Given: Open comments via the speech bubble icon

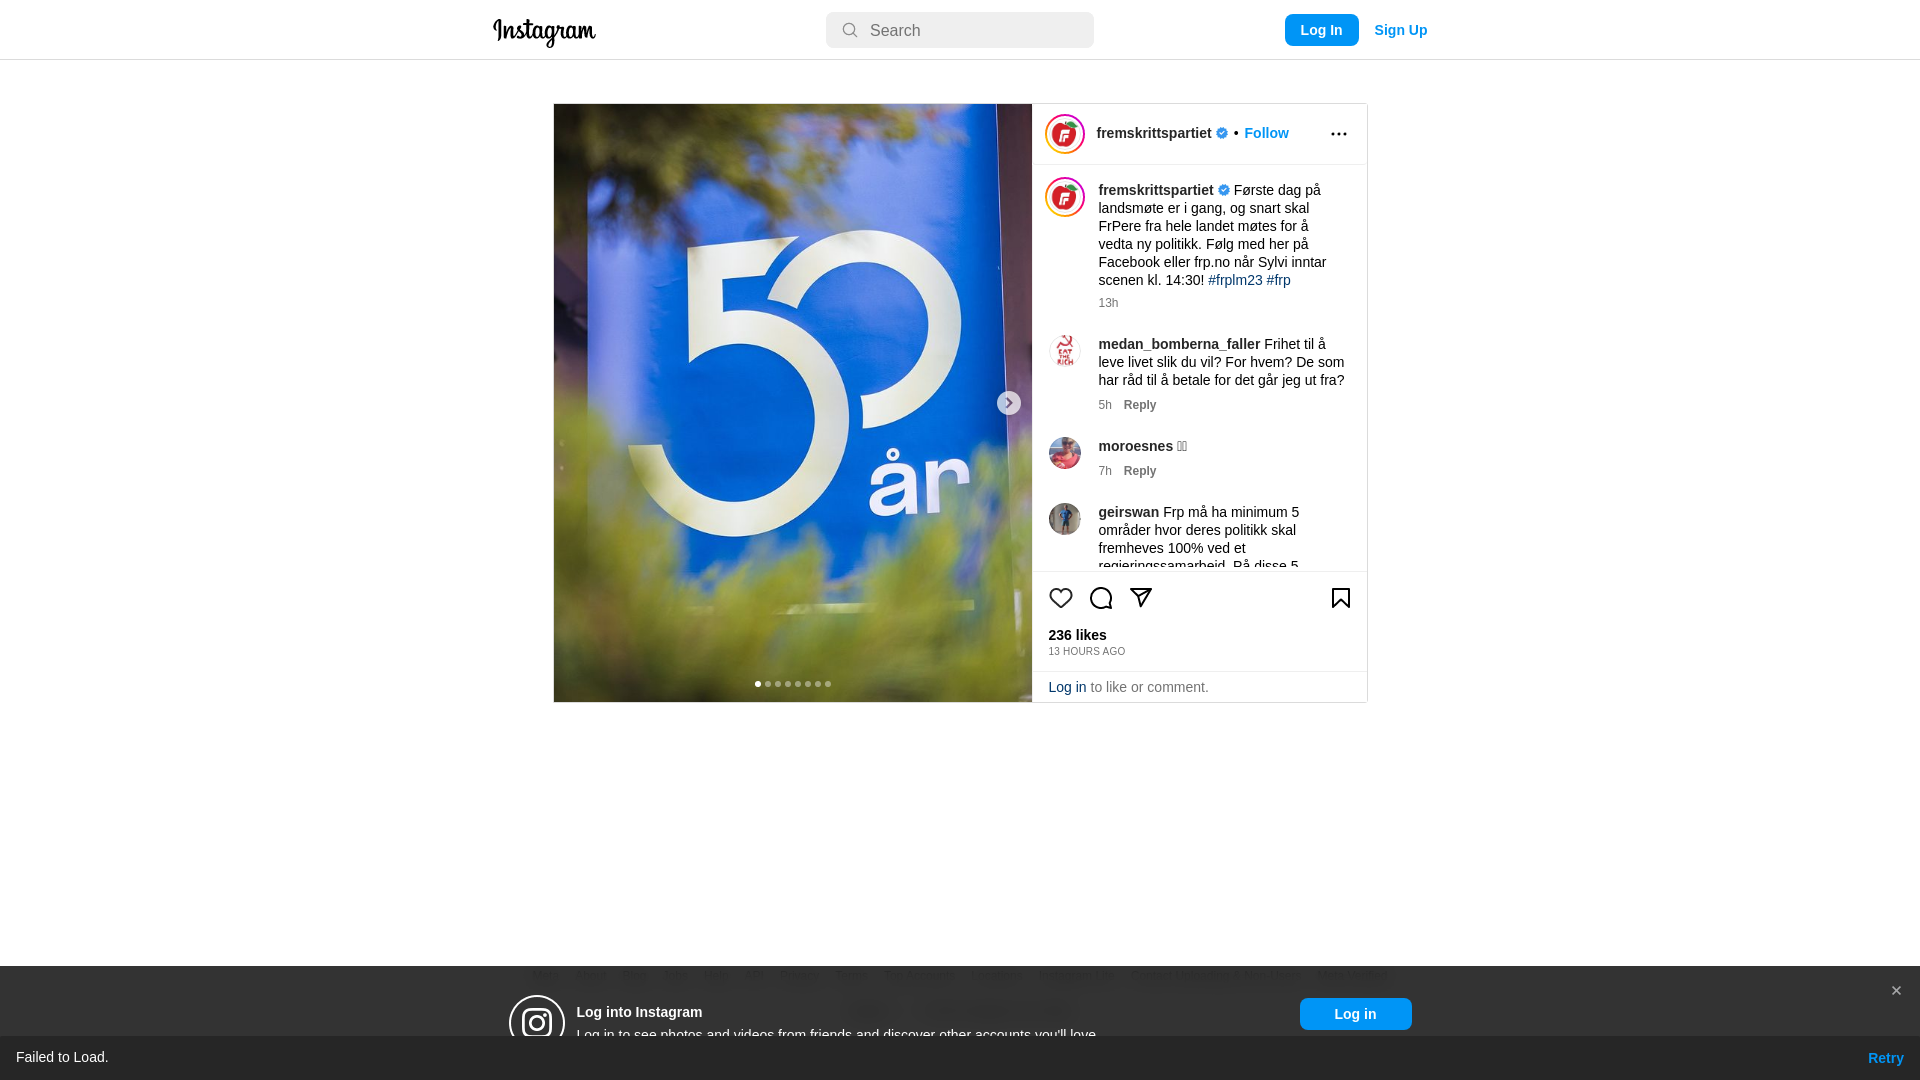Looking at the screenshot, I should point(1100,598).
